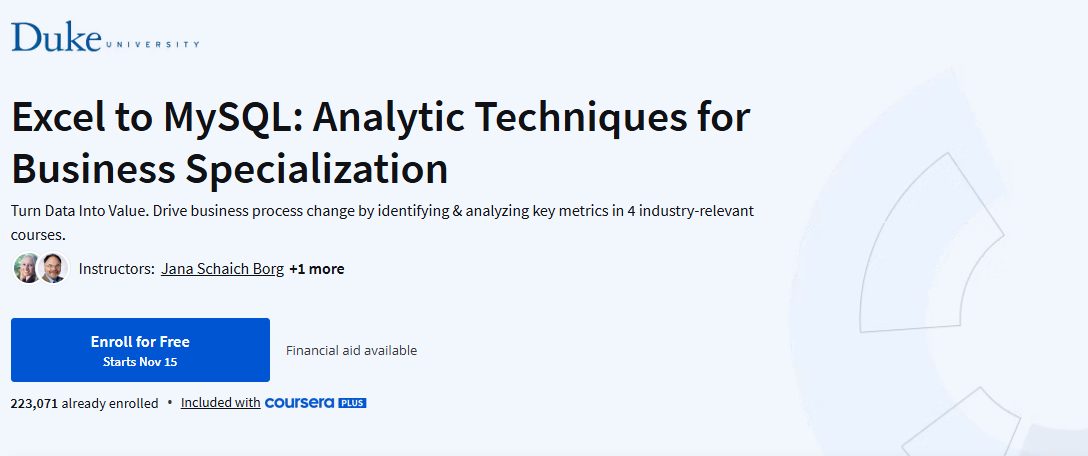The width and height of the screenshot is (1088, 456).
Task: Click the blue PLUS badge
Action: coord(352,403)
